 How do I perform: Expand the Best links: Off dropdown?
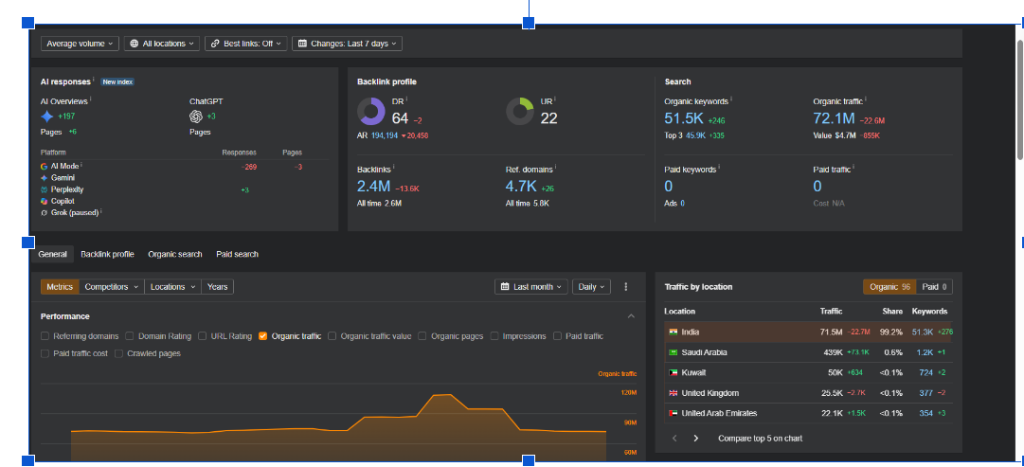(x=246, y=44)
